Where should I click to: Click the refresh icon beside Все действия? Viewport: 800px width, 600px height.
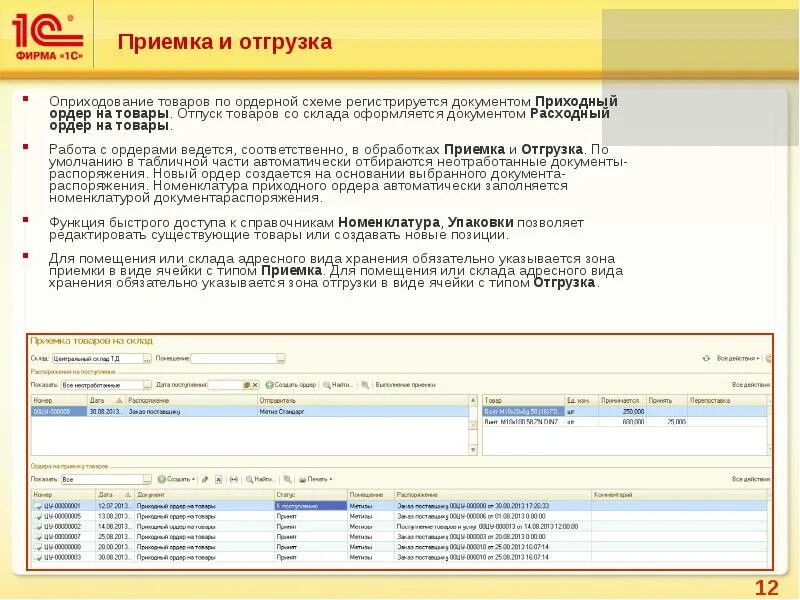tap(706, 359)
